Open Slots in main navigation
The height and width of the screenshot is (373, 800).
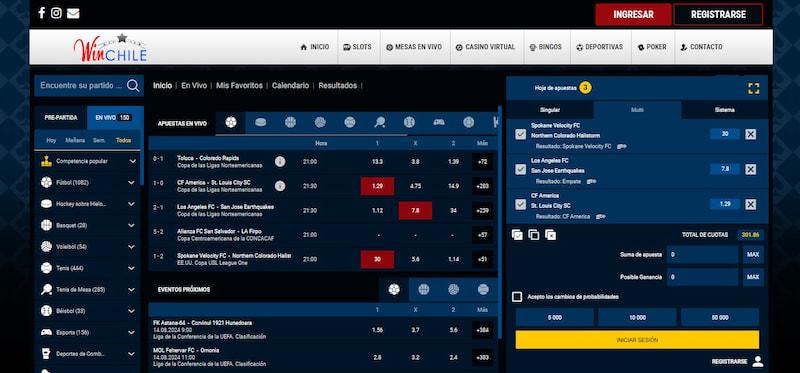coord(357,47)
